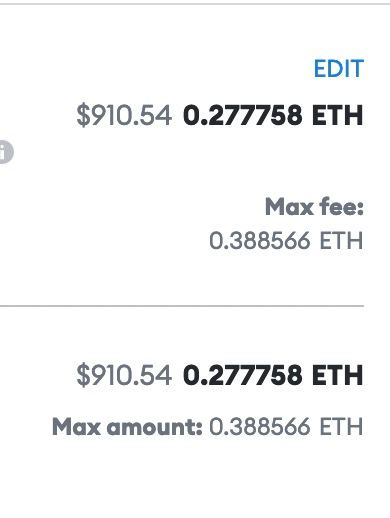This screenshot has height=518, width=390.
Task: Click ETH unit at end of Max amount row
Action: tap(341, 427)
